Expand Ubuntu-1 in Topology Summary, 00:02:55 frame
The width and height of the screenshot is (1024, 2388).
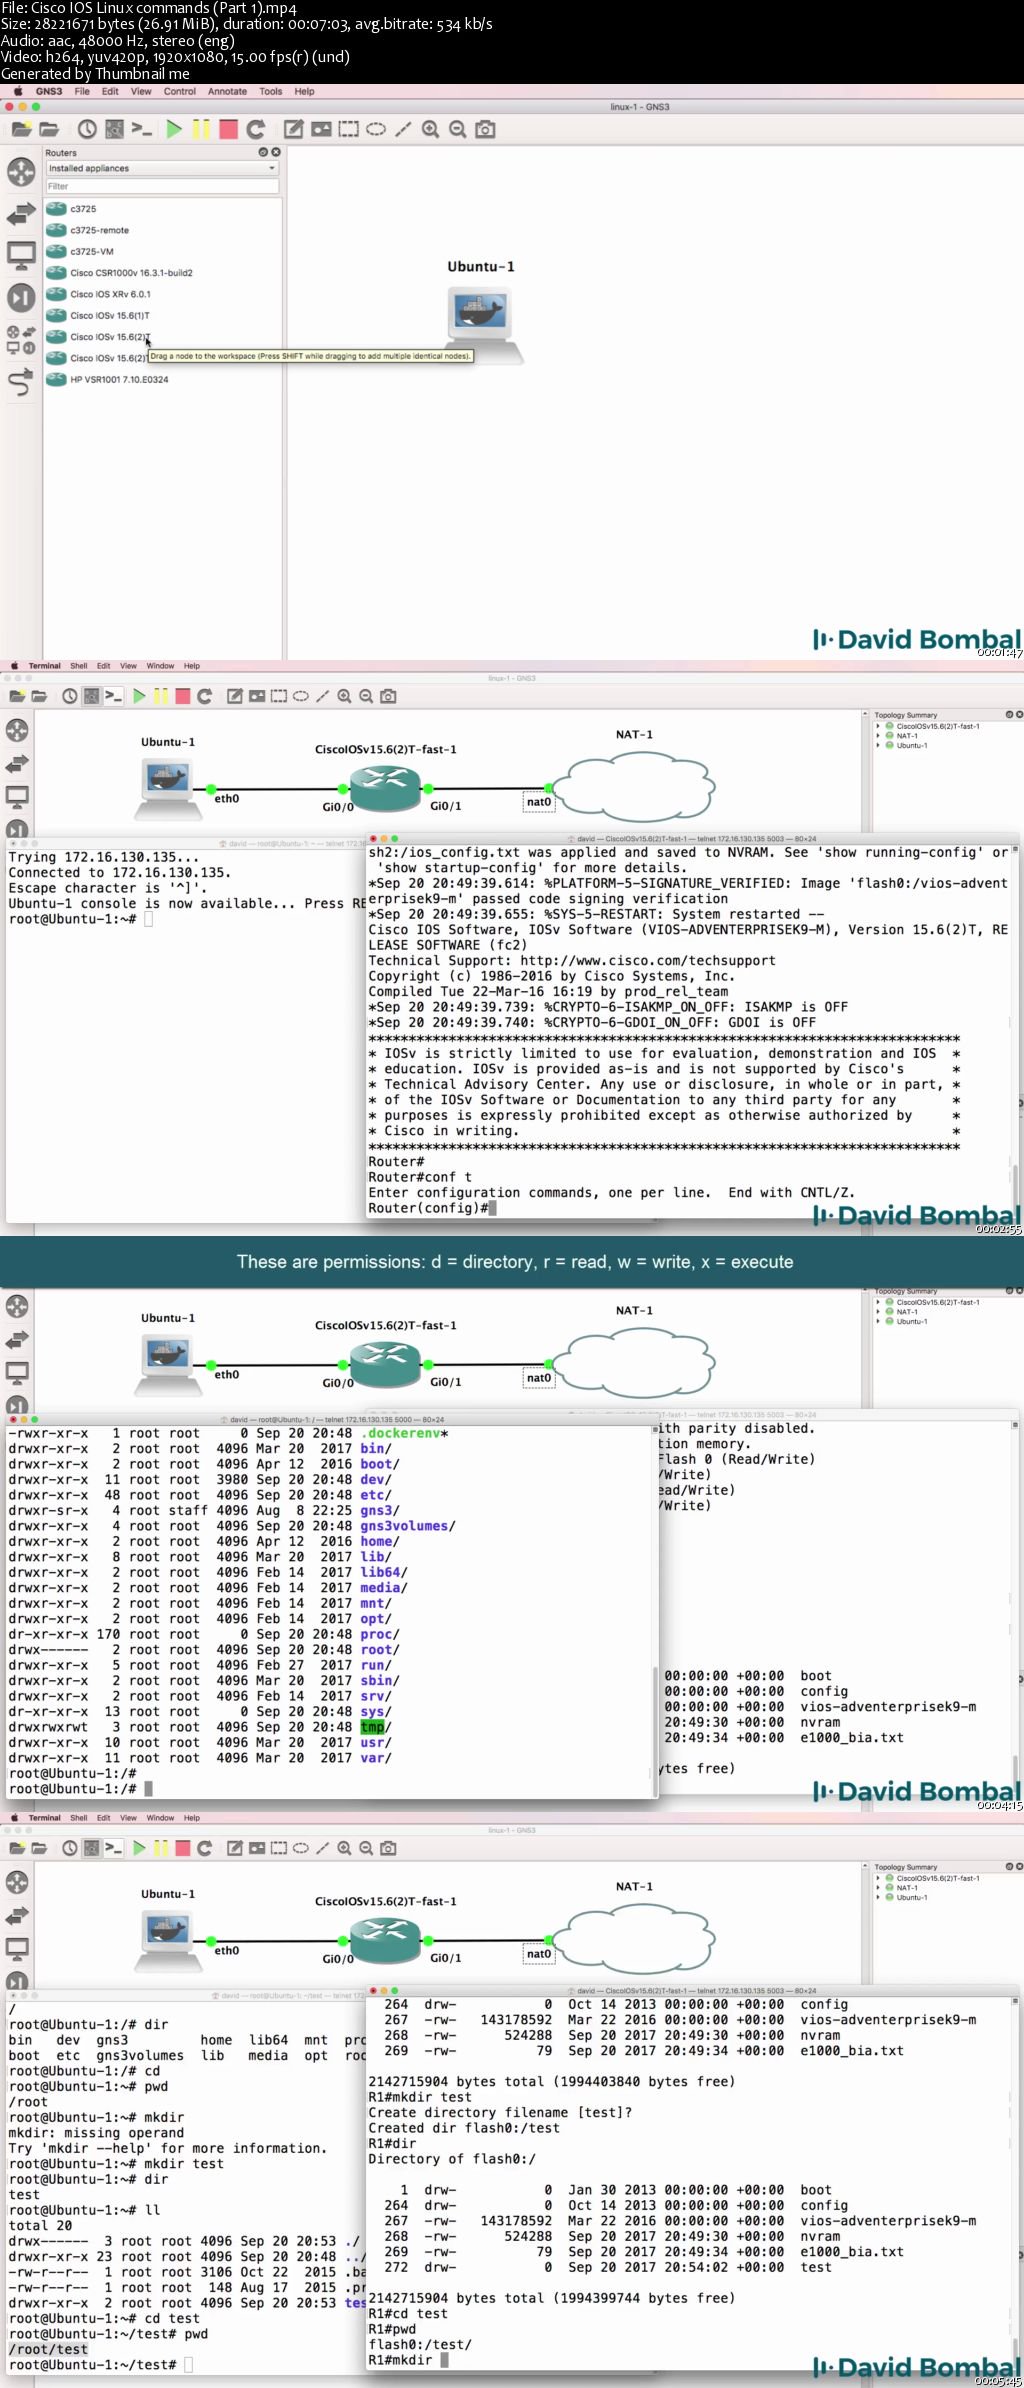click(878, 745)
